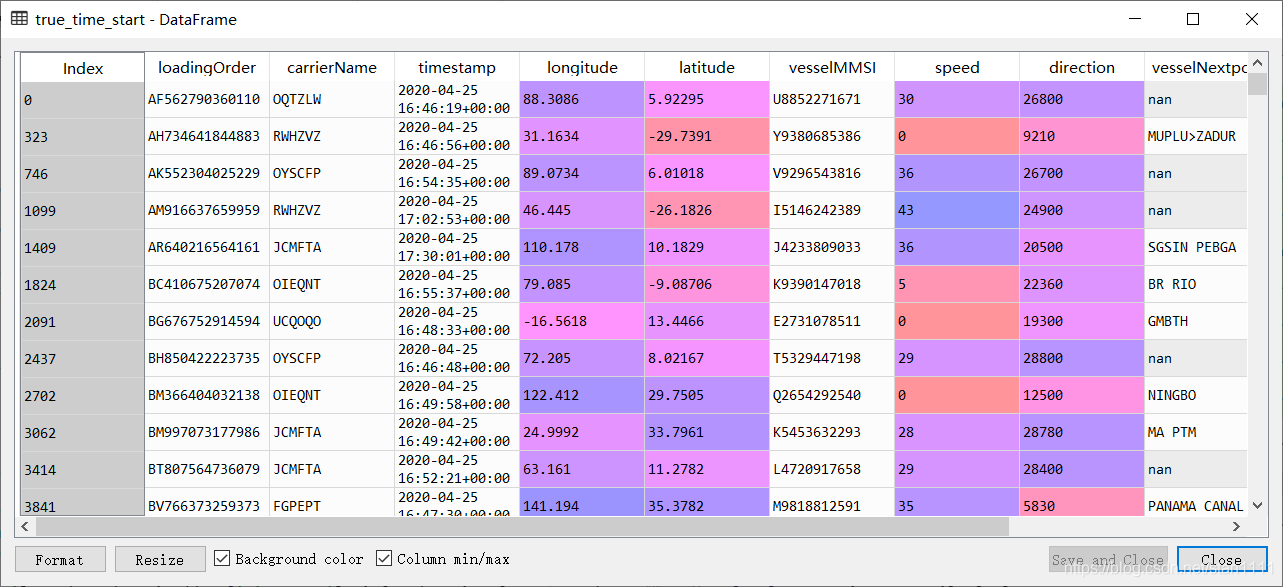Click the vesselMMSI column header

tap(832, 67)
